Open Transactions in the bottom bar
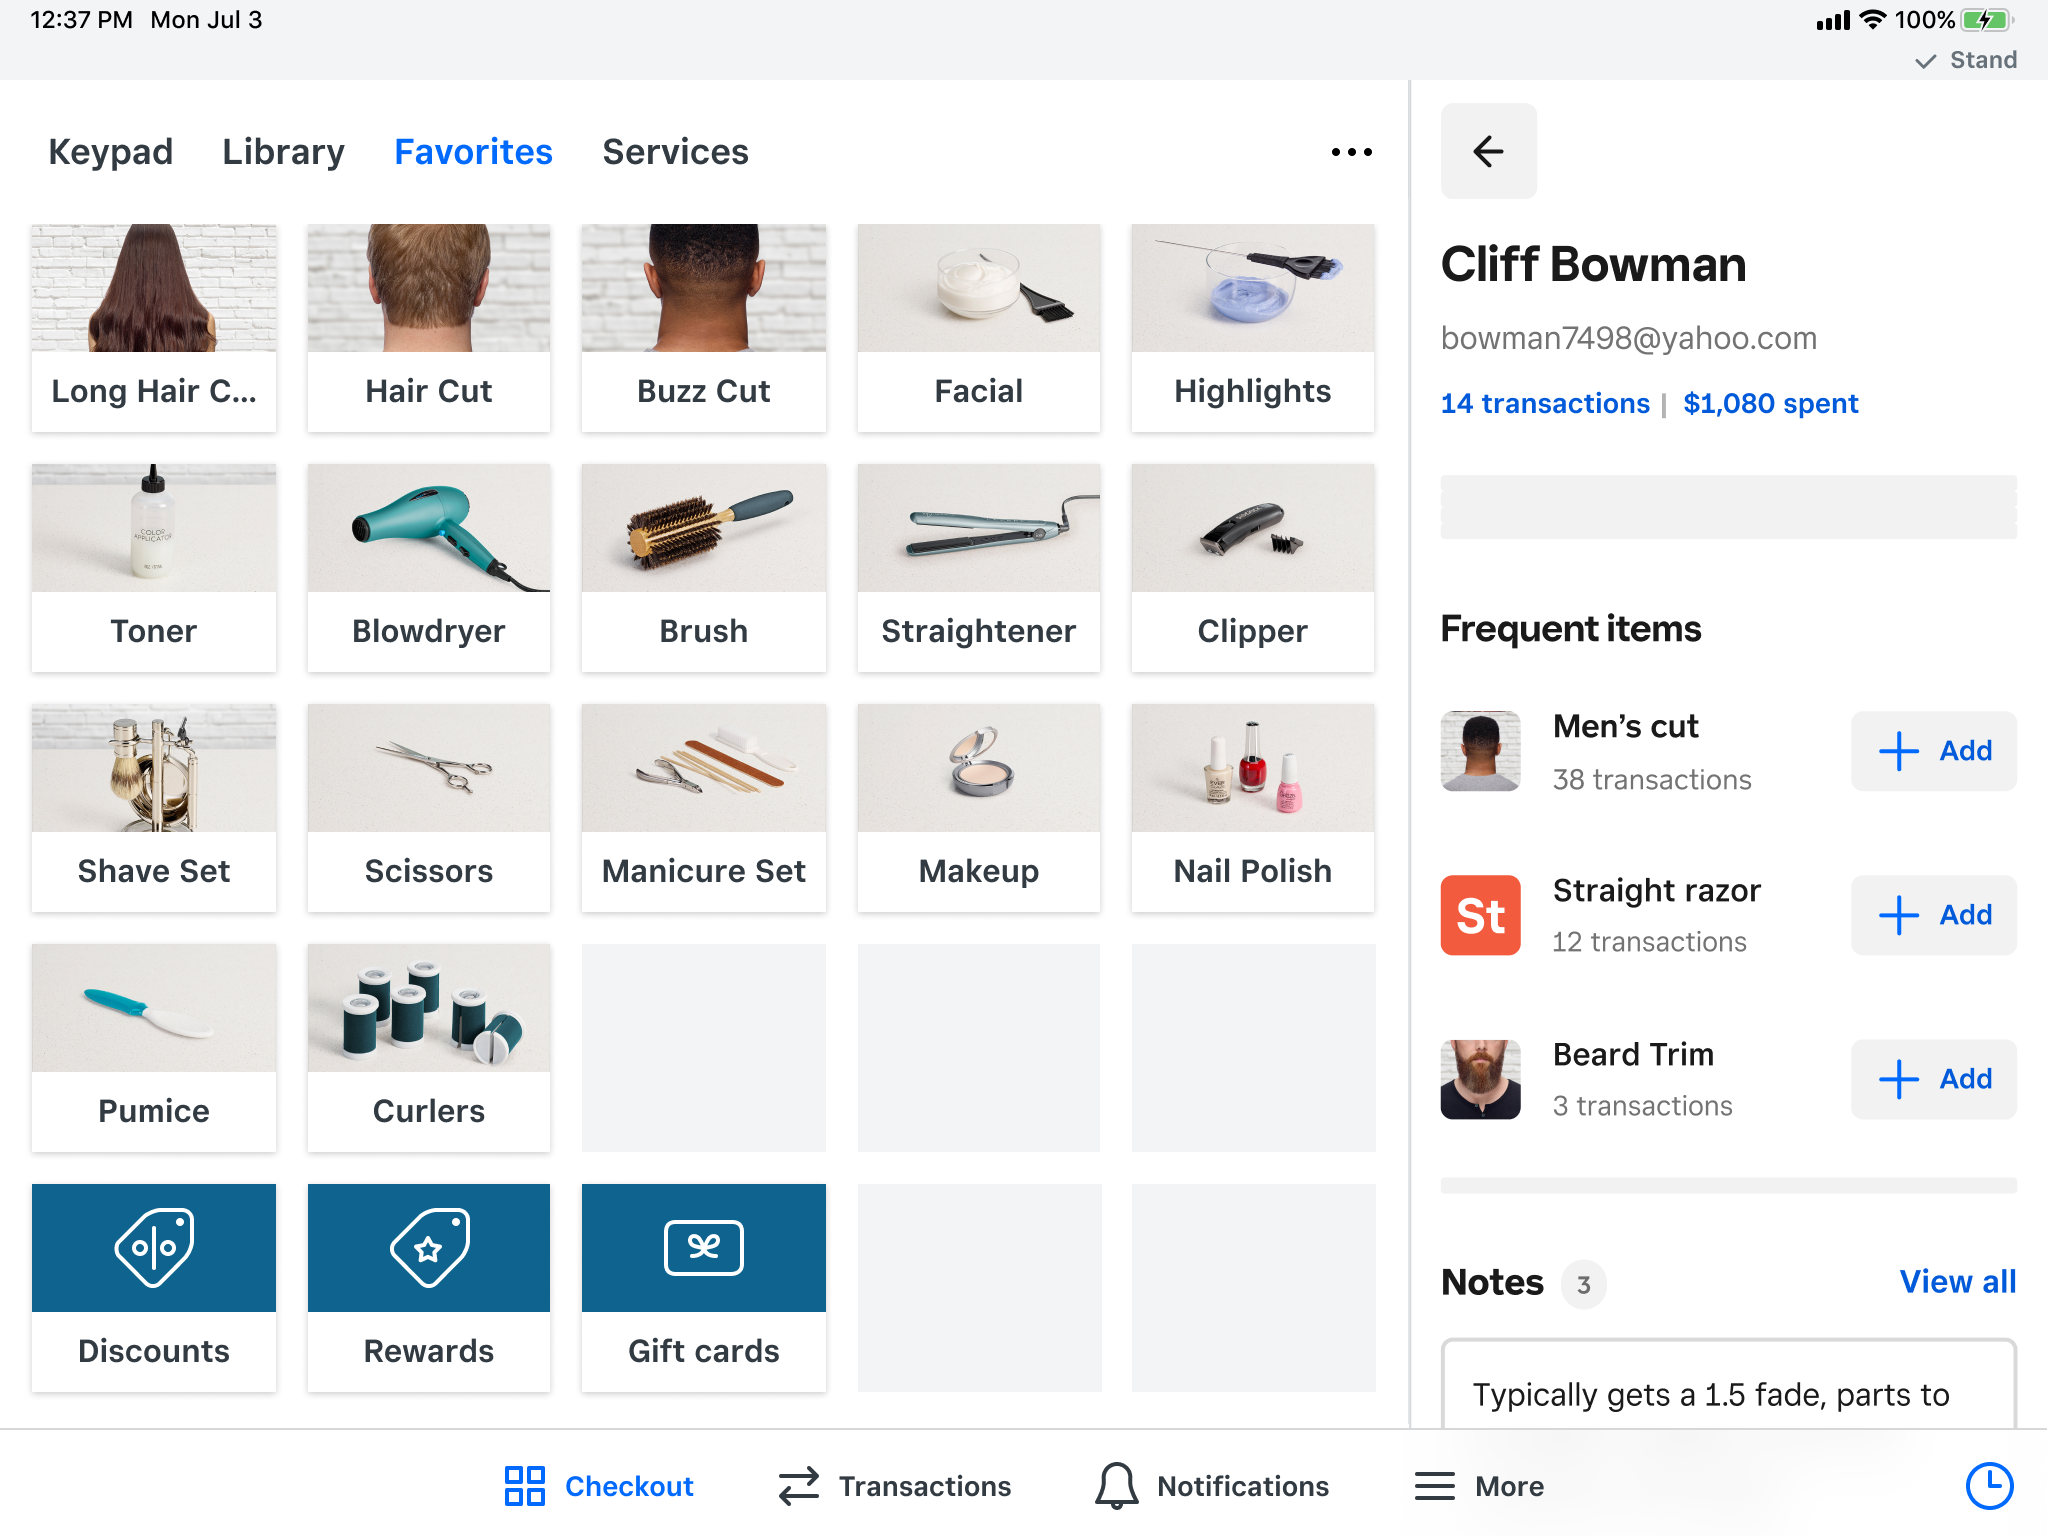Viewport: 2048px width, 1536px height. pyautogui.click(x=895, y=1486)
